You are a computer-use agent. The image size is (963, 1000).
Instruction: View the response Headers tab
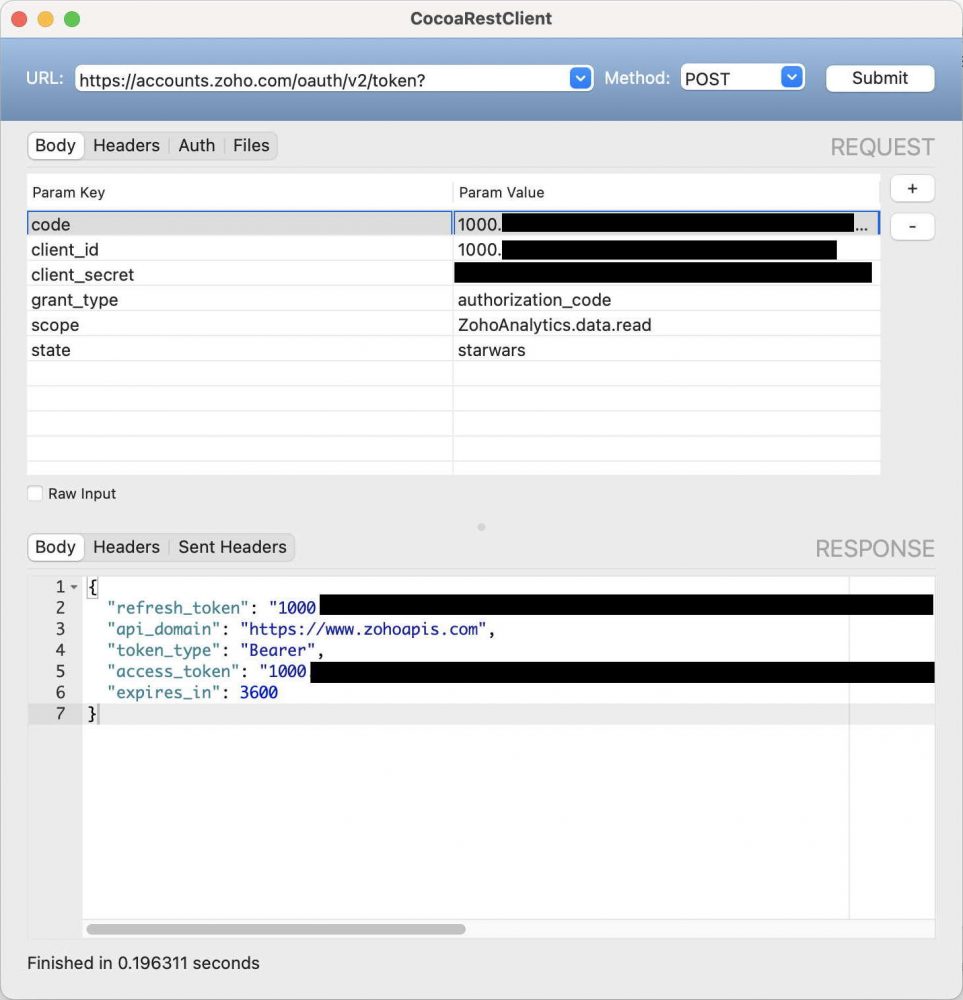126,547
